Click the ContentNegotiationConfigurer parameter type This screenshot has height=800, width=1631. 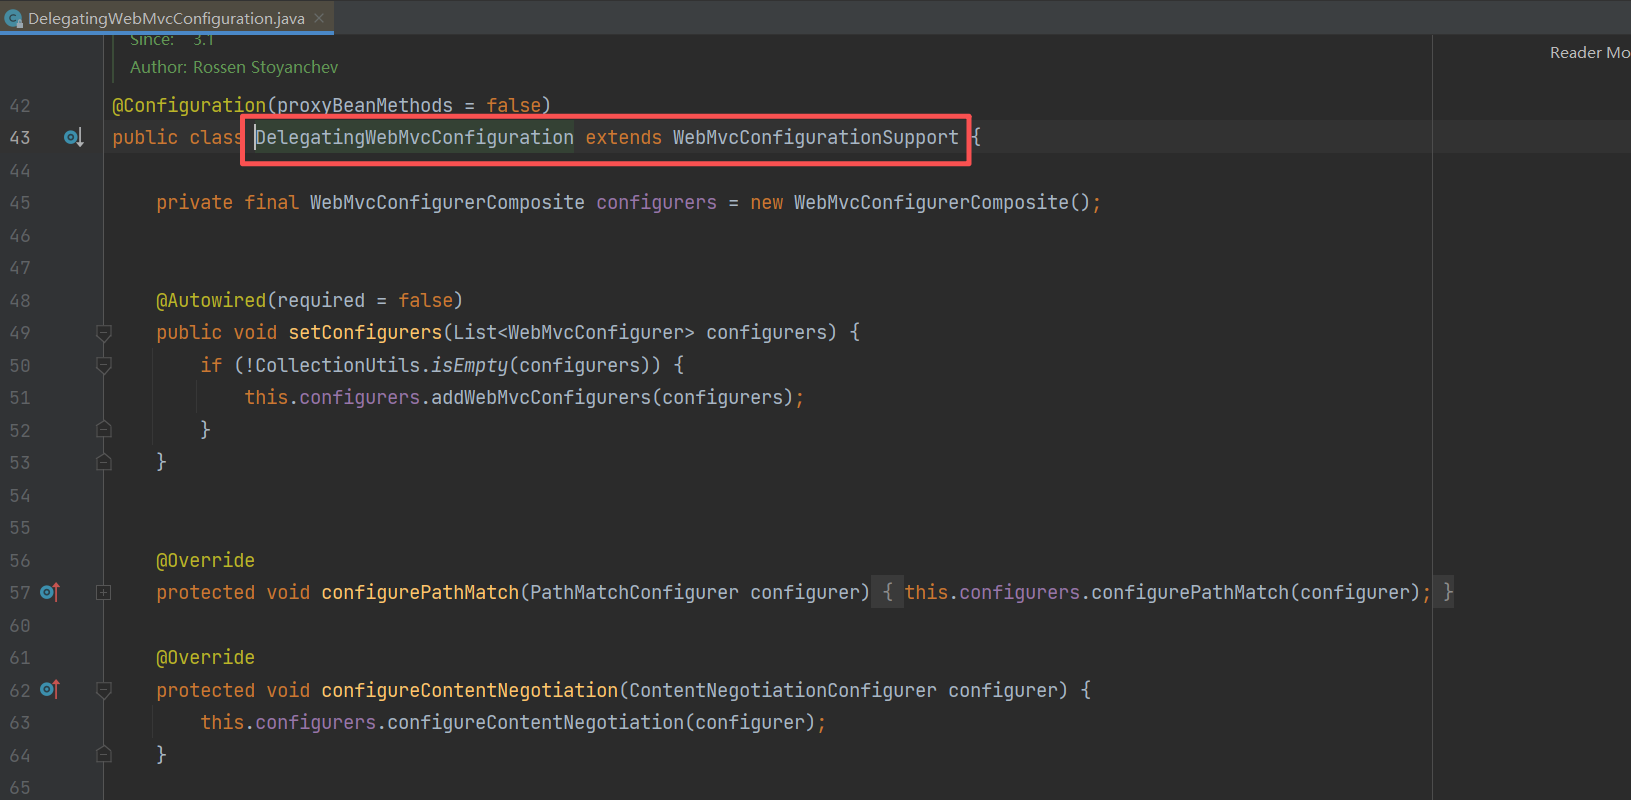click(x=783, y=690)
